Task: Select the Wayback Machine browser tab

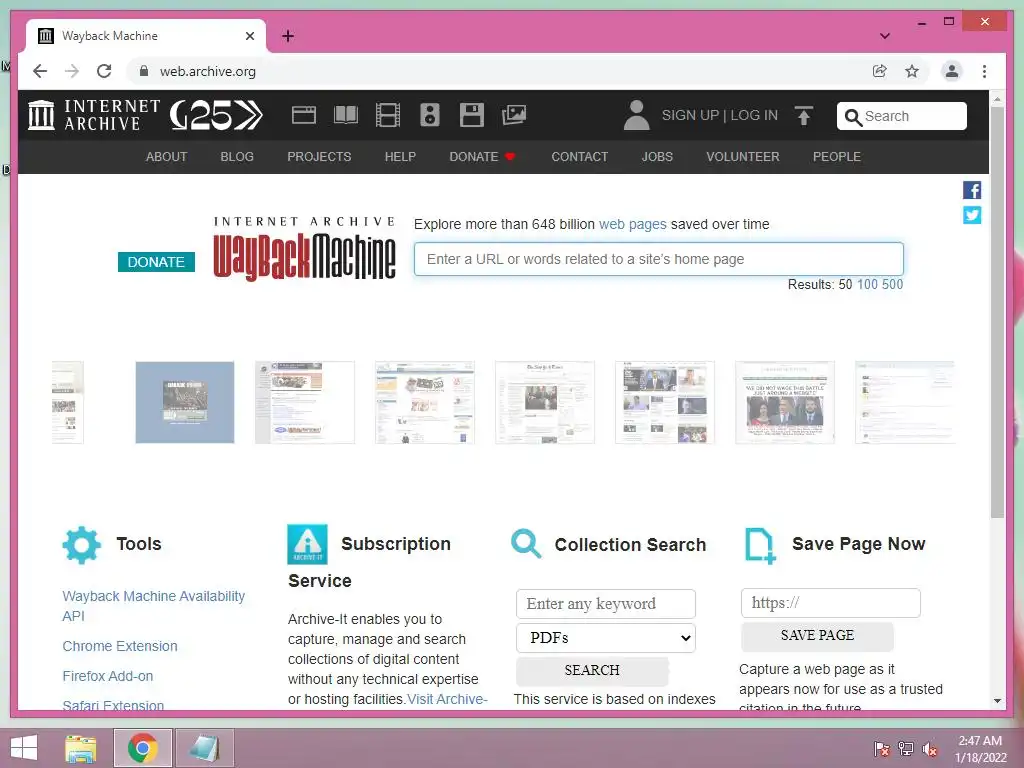Action: coord(145,36)
